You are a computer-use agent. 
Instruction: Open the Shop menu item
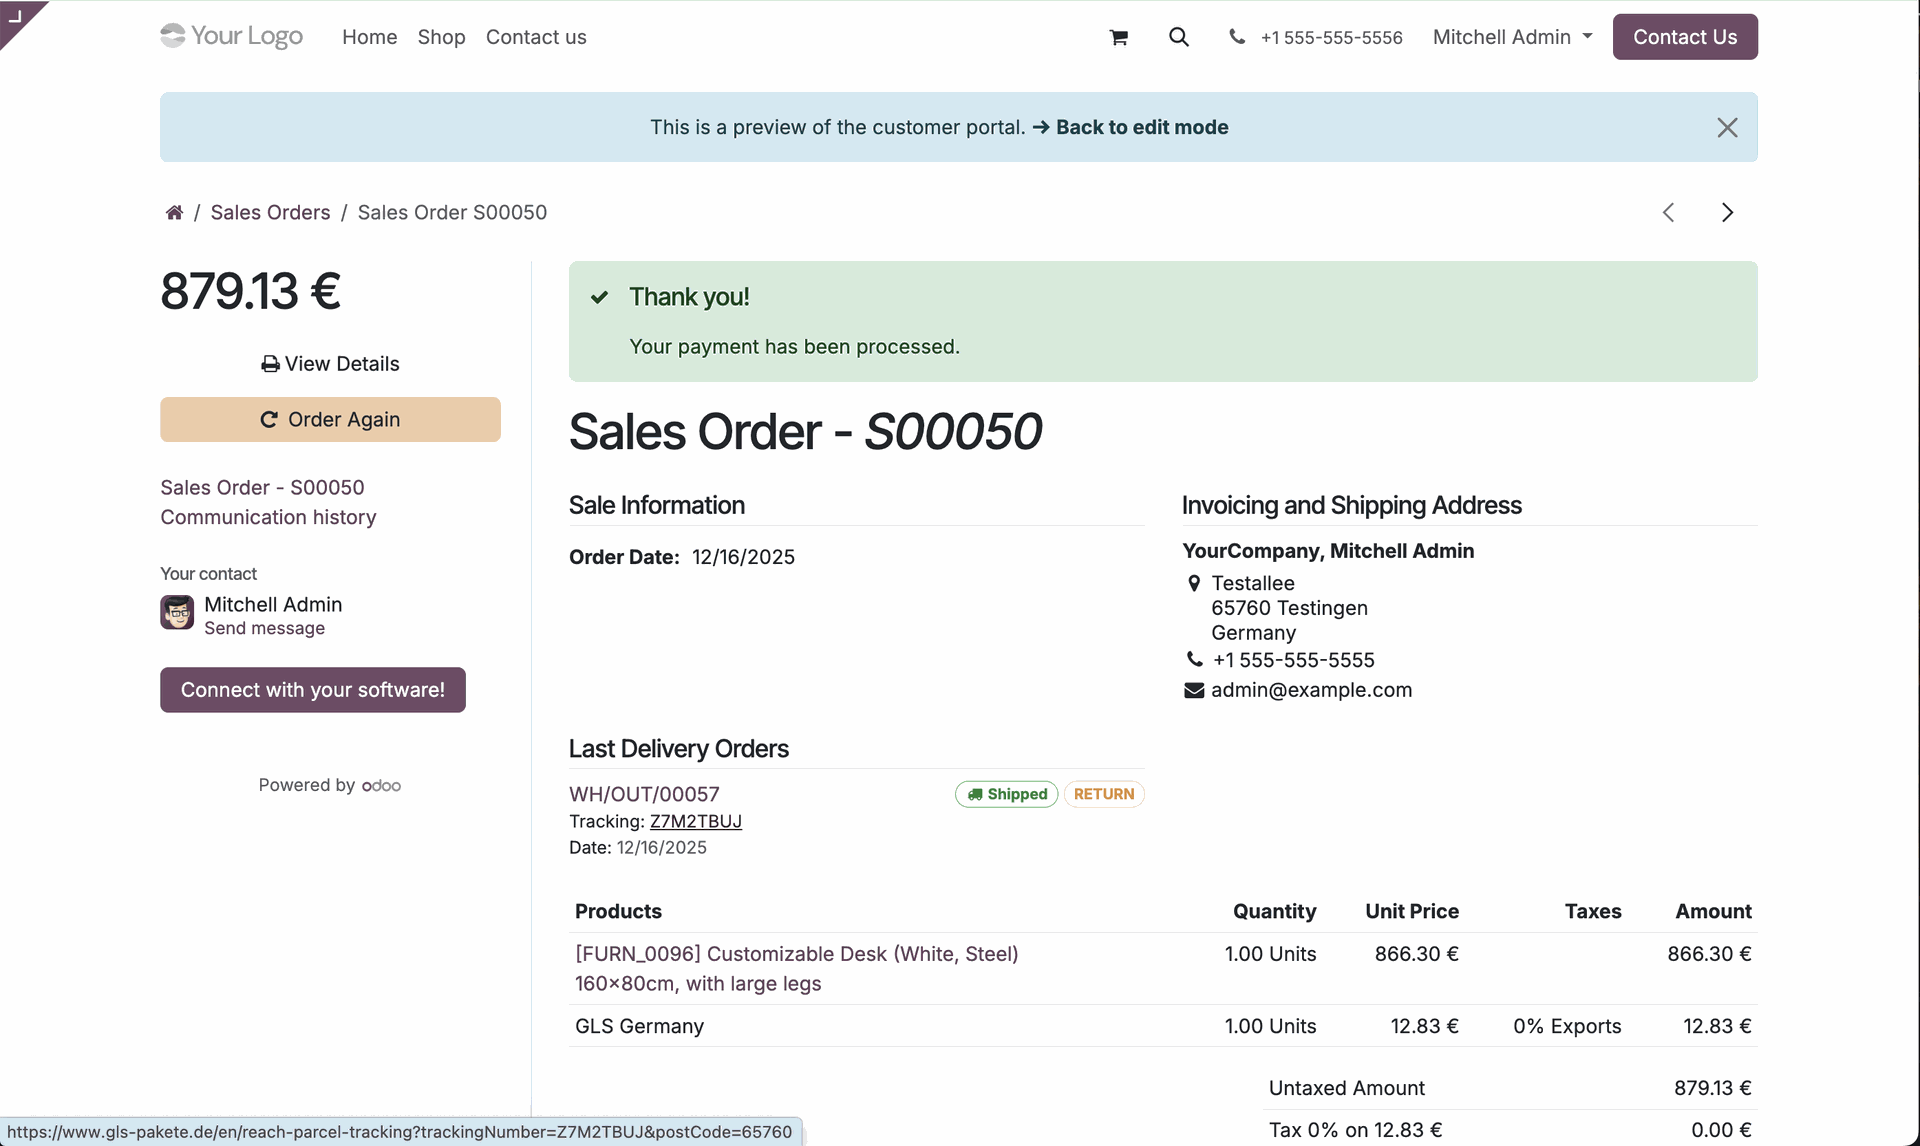441,37
